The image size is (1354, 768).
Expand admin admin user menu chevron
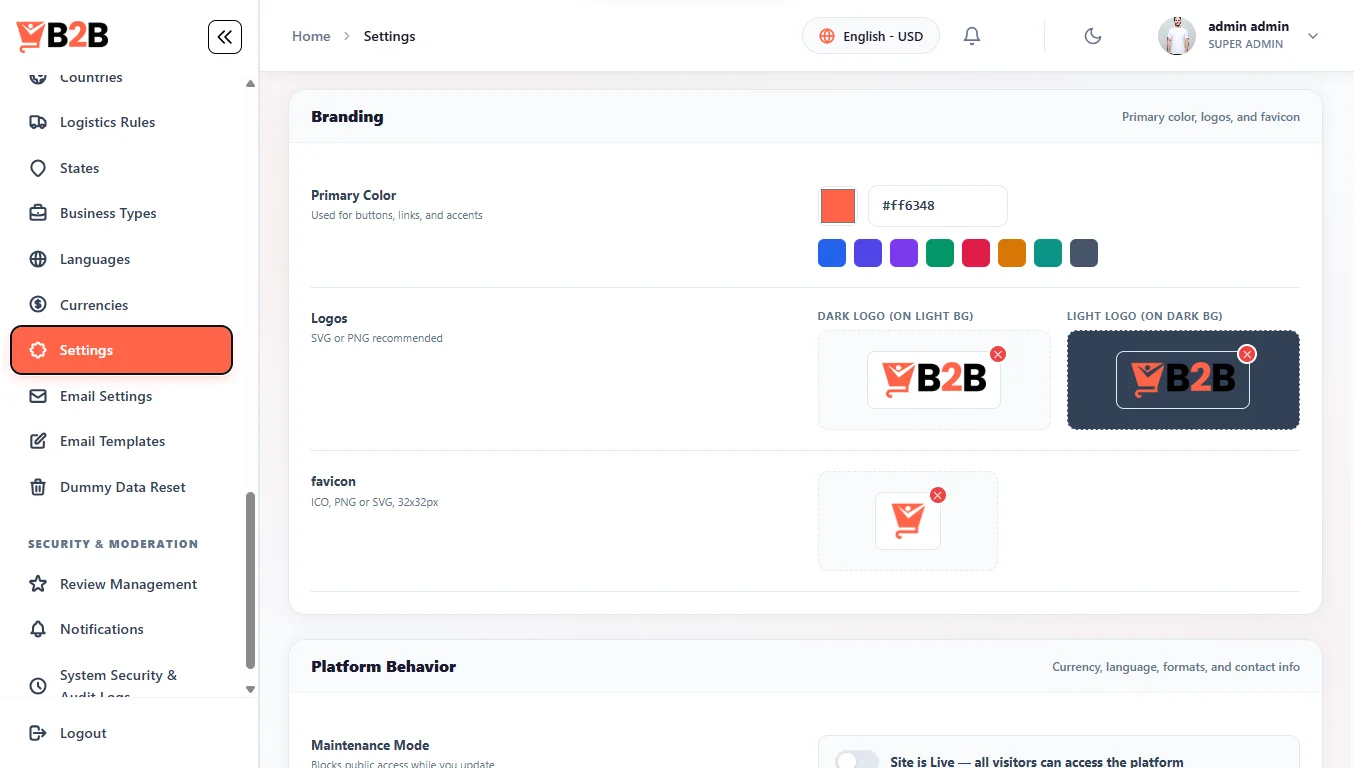[1313, 36]
